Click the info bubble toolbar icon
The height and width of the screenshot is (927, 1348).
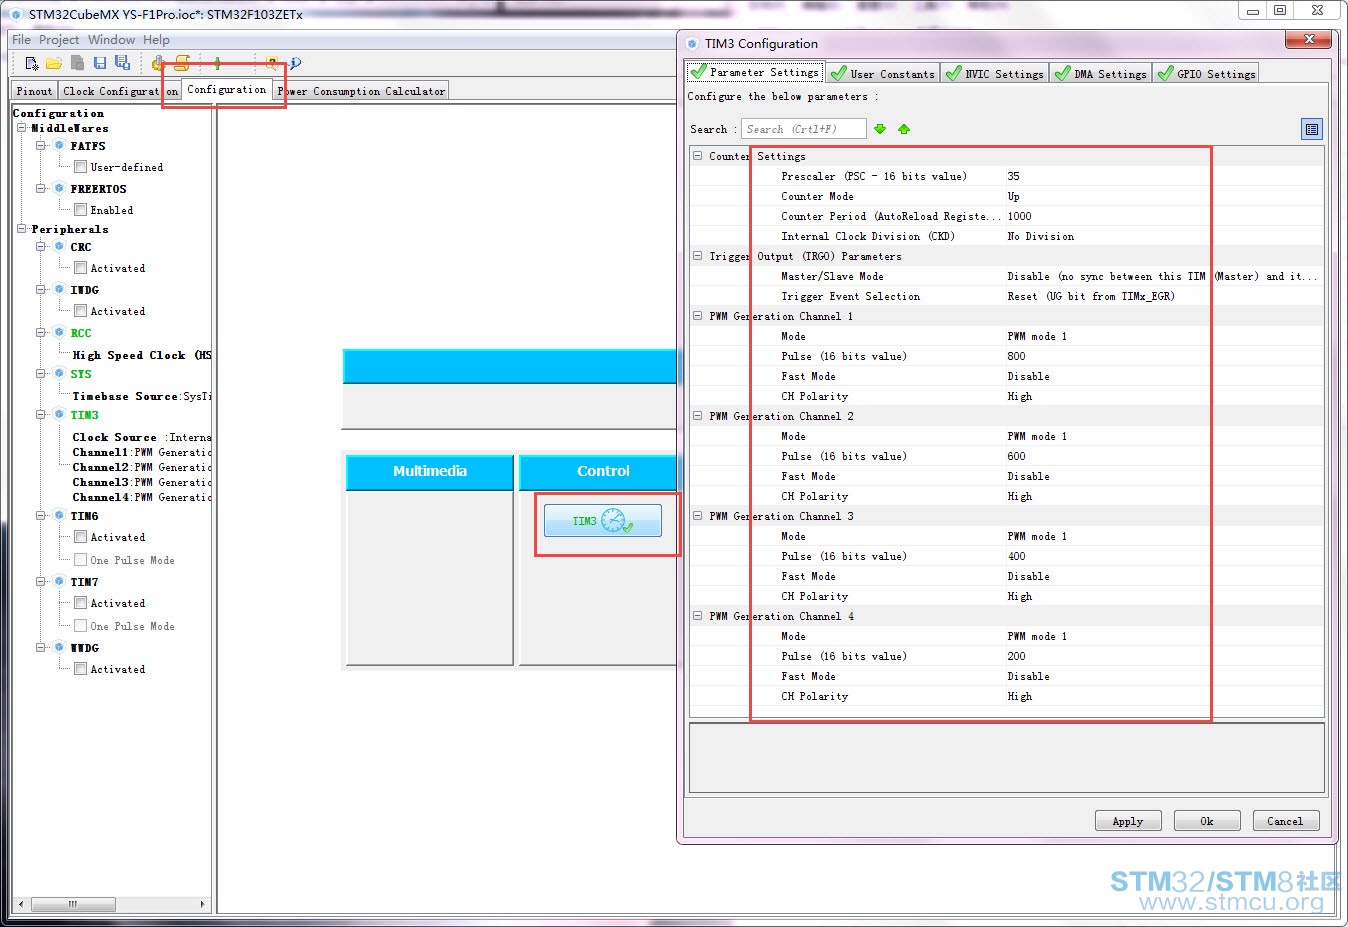[295, 63]
